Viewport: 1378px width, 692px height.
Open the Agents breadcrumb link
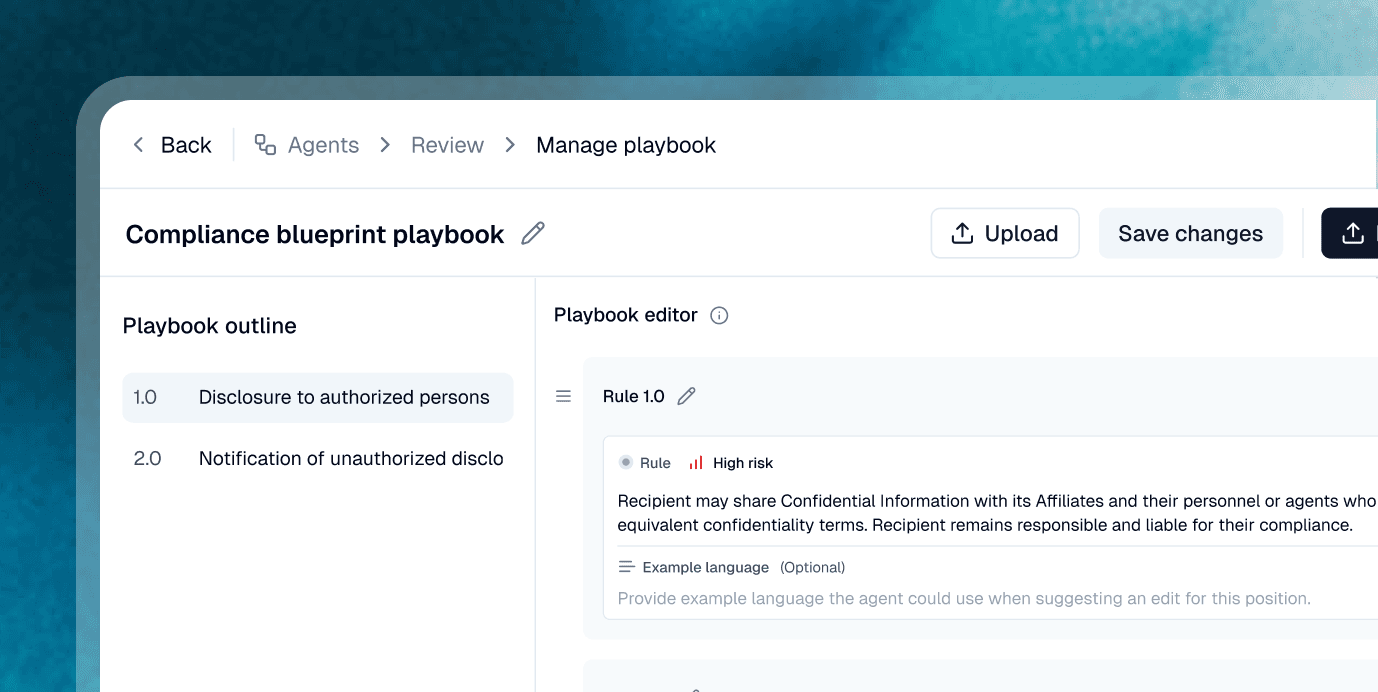(x=323, y=145)
